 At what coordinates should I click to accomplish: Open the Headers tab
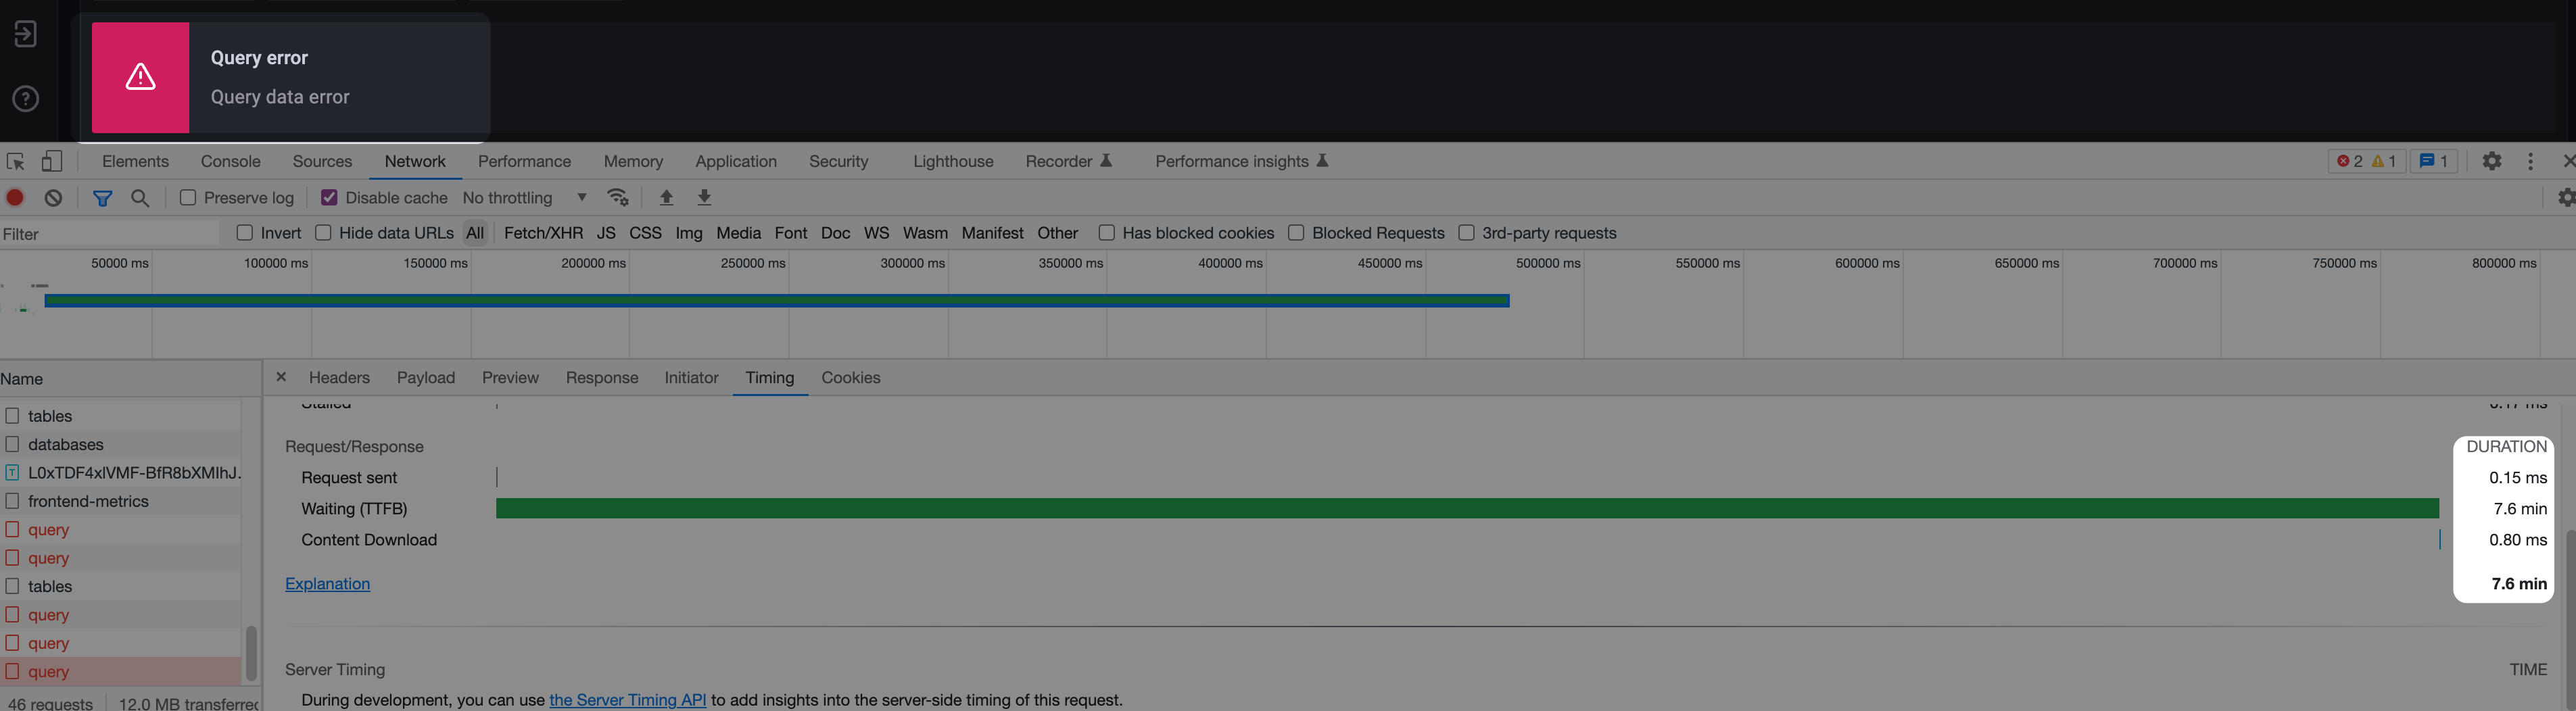(x=339, y=378)
